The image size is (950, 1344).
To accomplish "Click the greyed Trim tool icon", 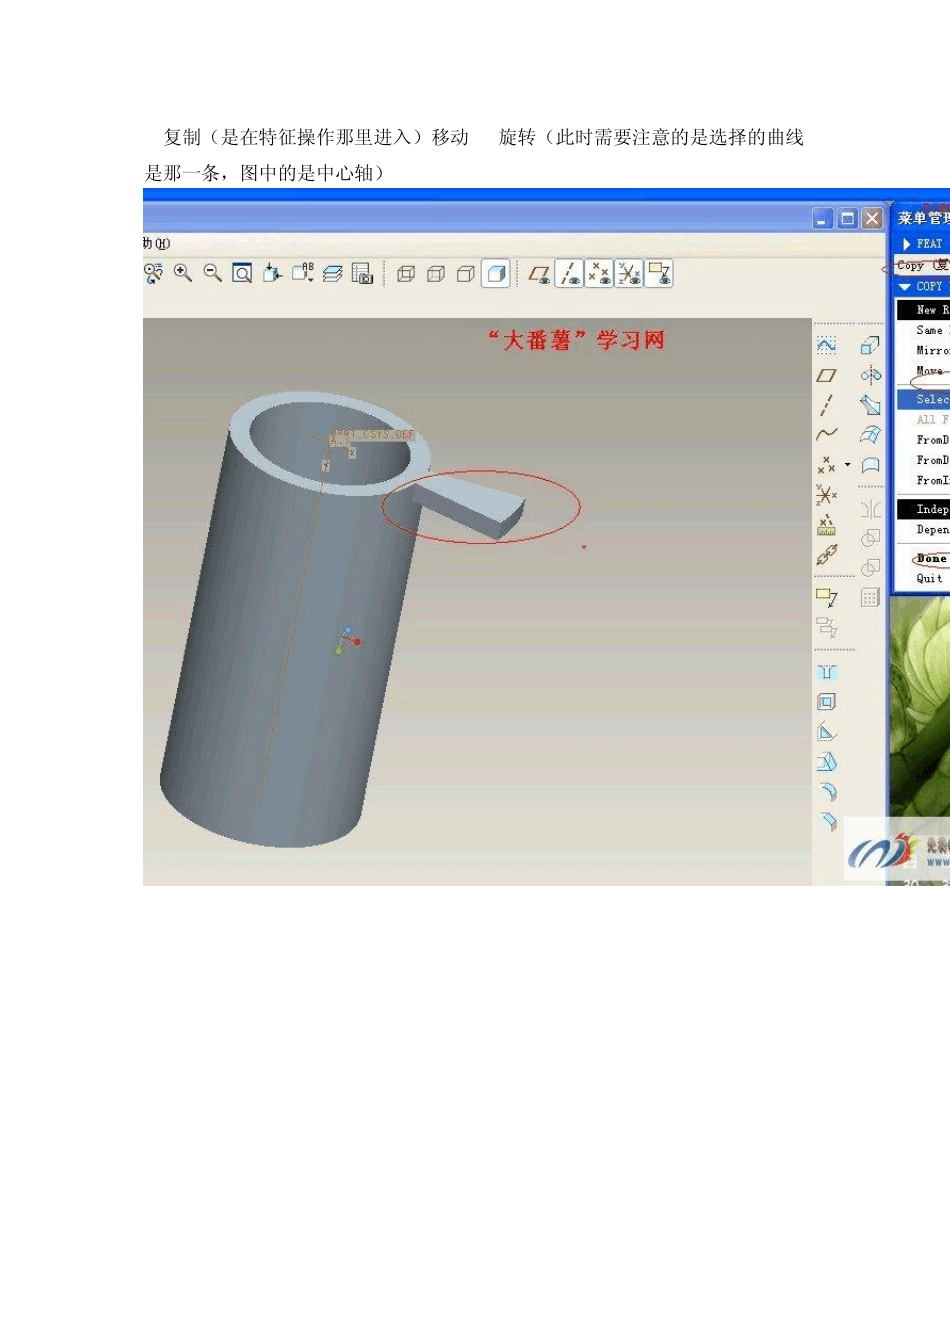I will (x=870, y=568).
